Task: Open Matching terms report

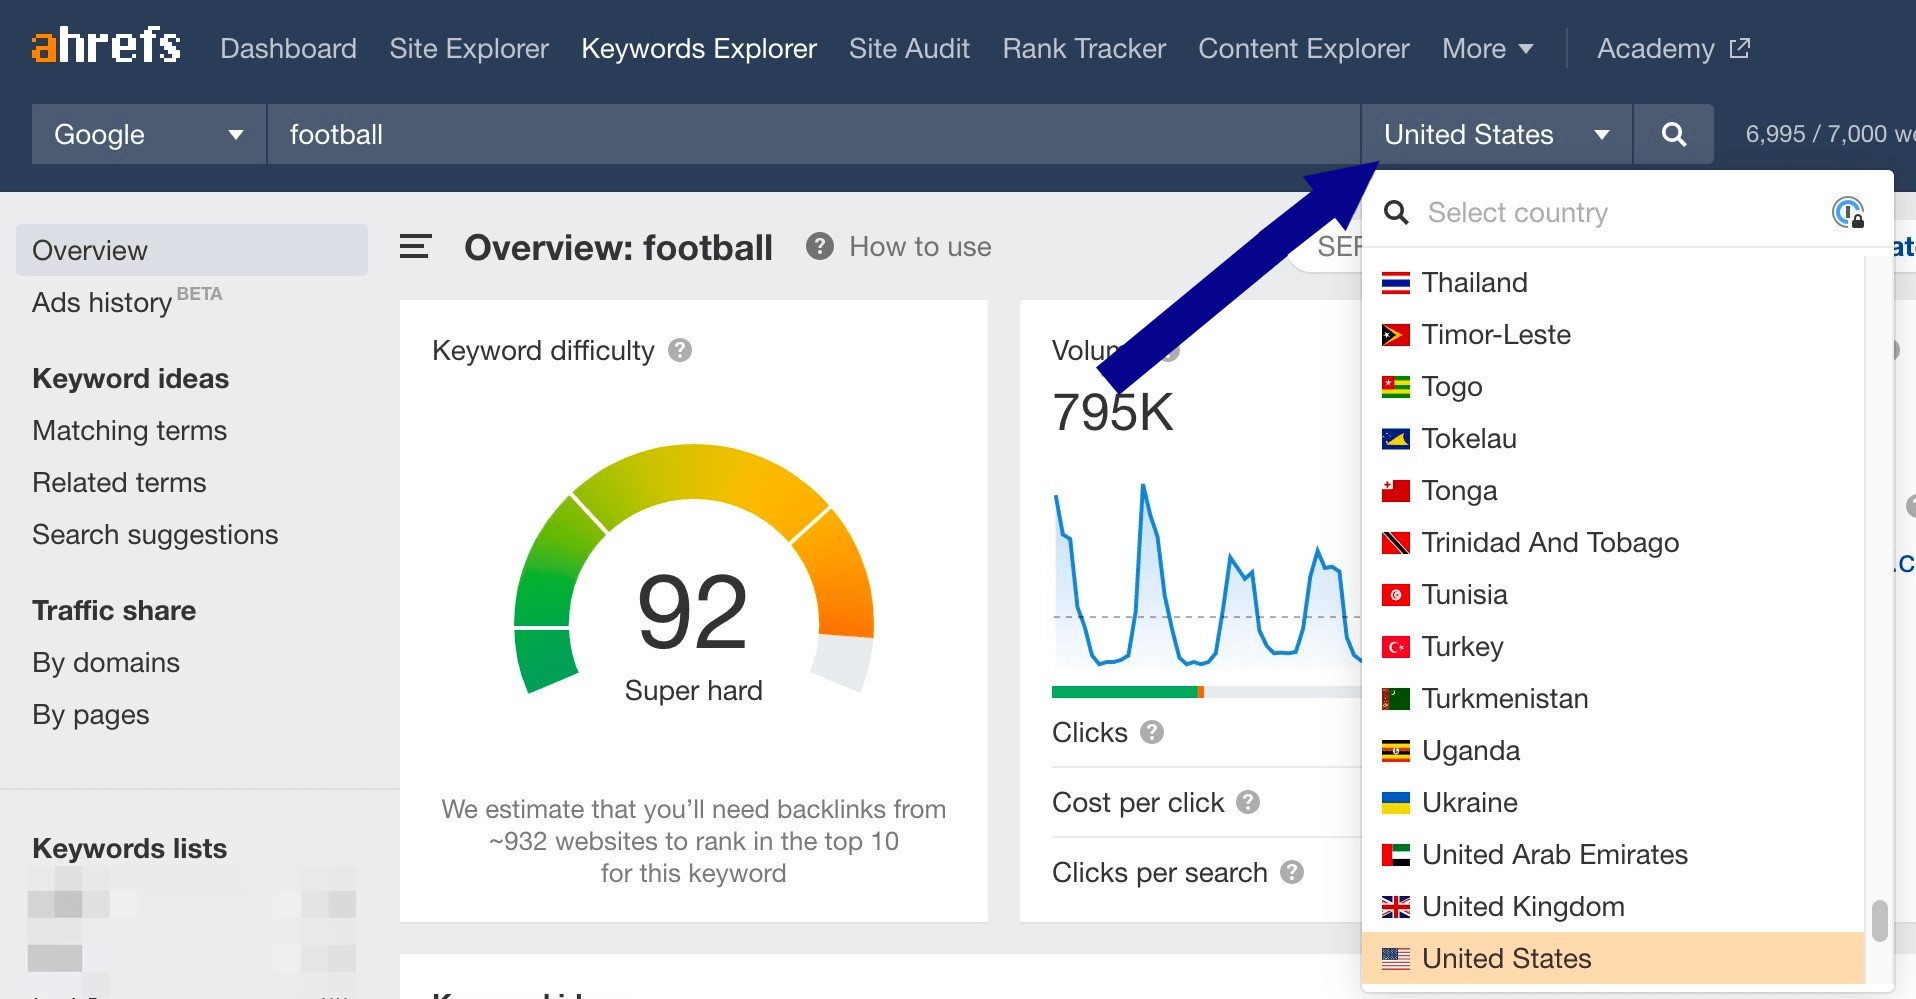Action: coord(130,430)
